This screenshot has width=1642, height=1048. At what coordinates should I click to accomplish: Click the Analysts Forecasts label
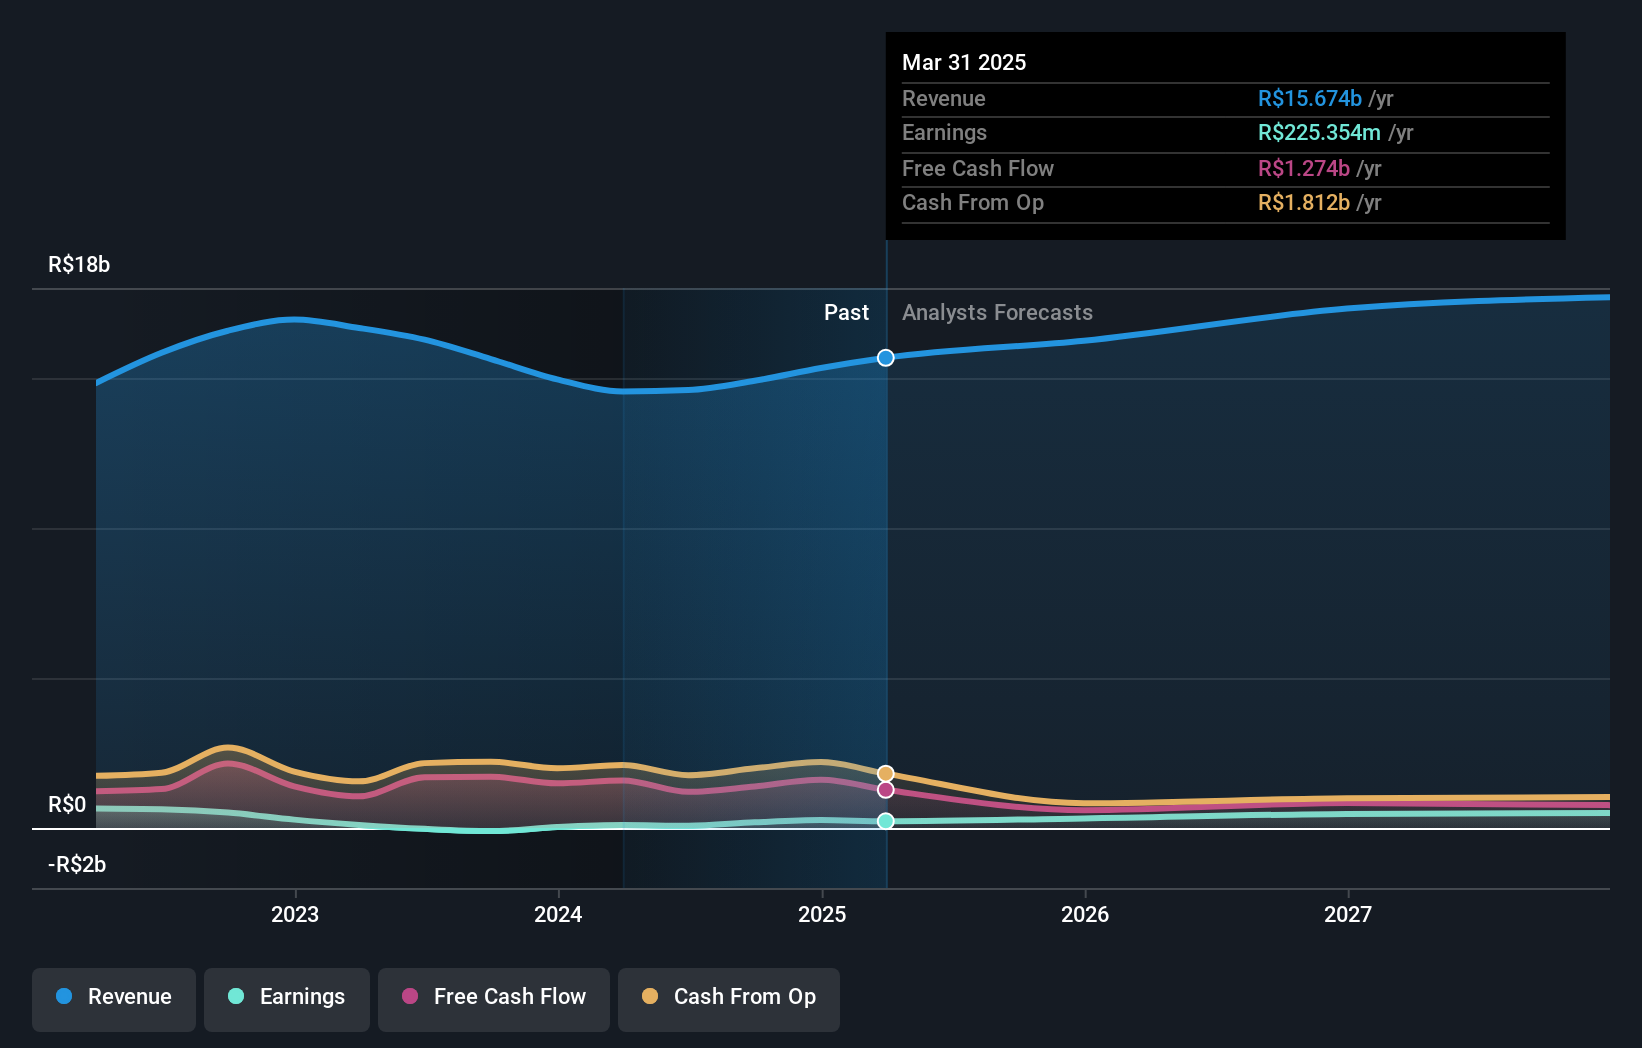(997, 313)
